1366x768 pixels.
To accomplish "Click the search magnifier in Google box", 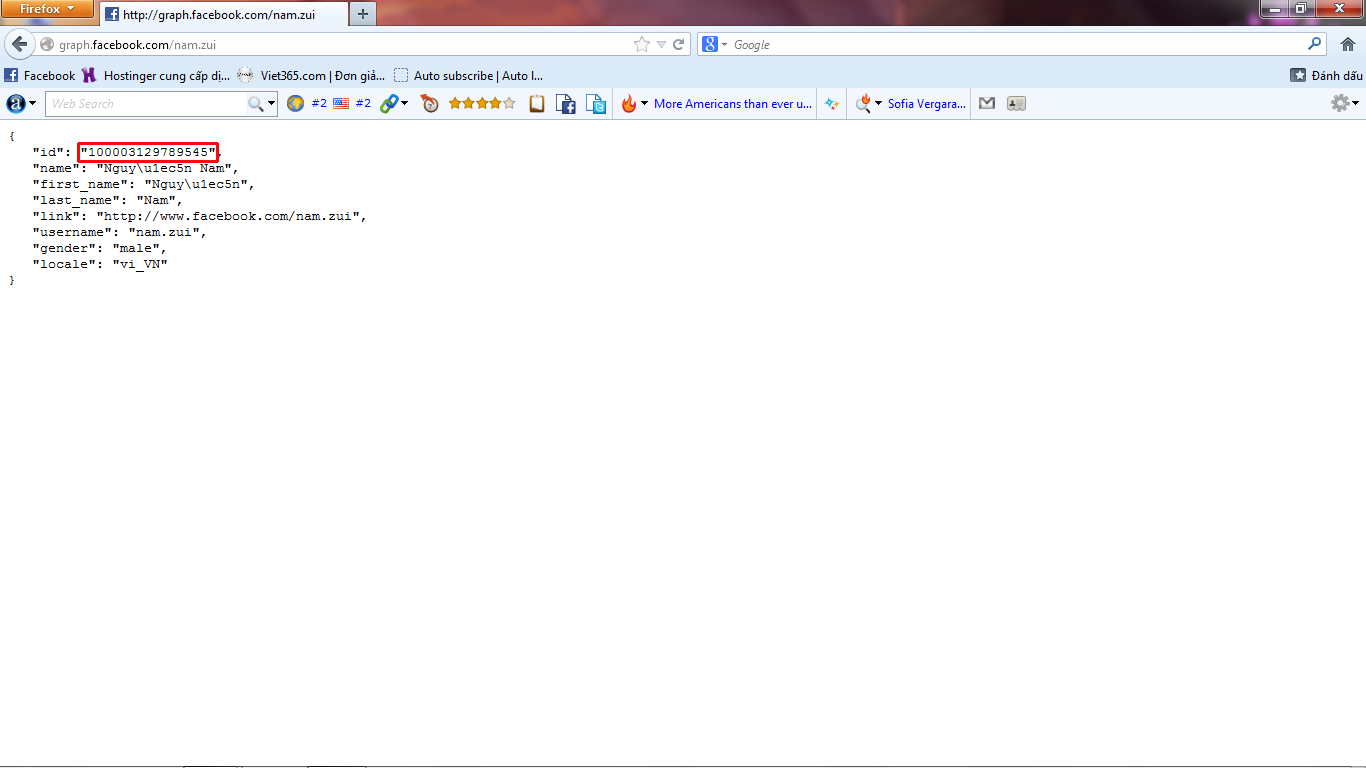I will (x=1315, y=44).
